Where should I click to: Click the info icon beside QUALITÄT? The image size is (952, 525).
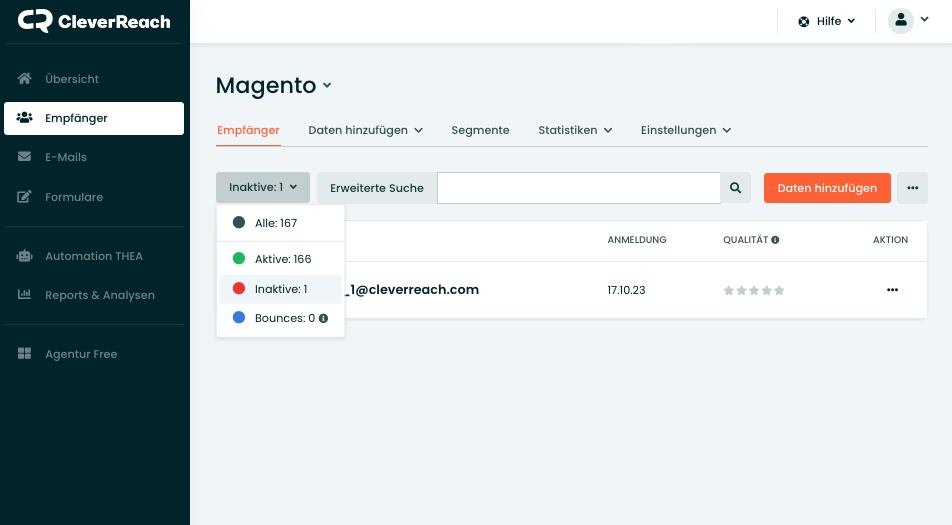point(775,240)
